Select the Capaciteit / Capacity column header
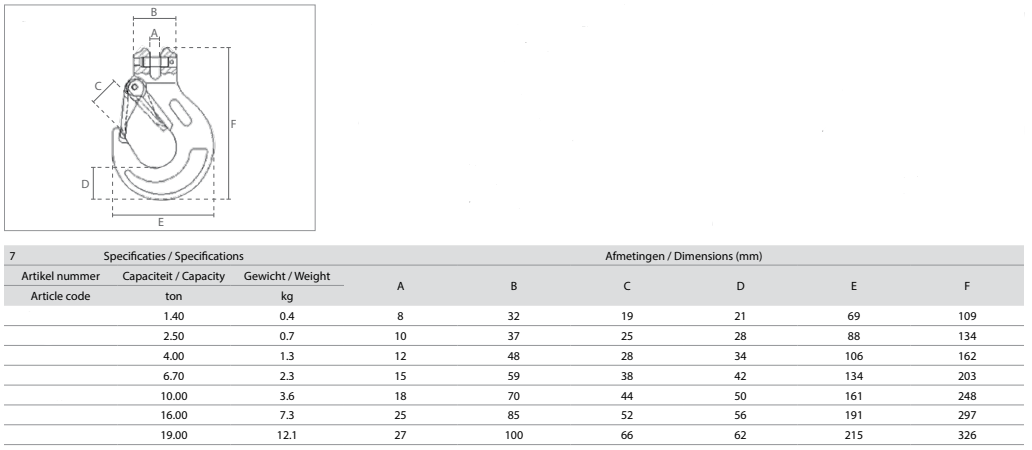Viewport: 1032px width, 450px height. click(x=174, y=276)
